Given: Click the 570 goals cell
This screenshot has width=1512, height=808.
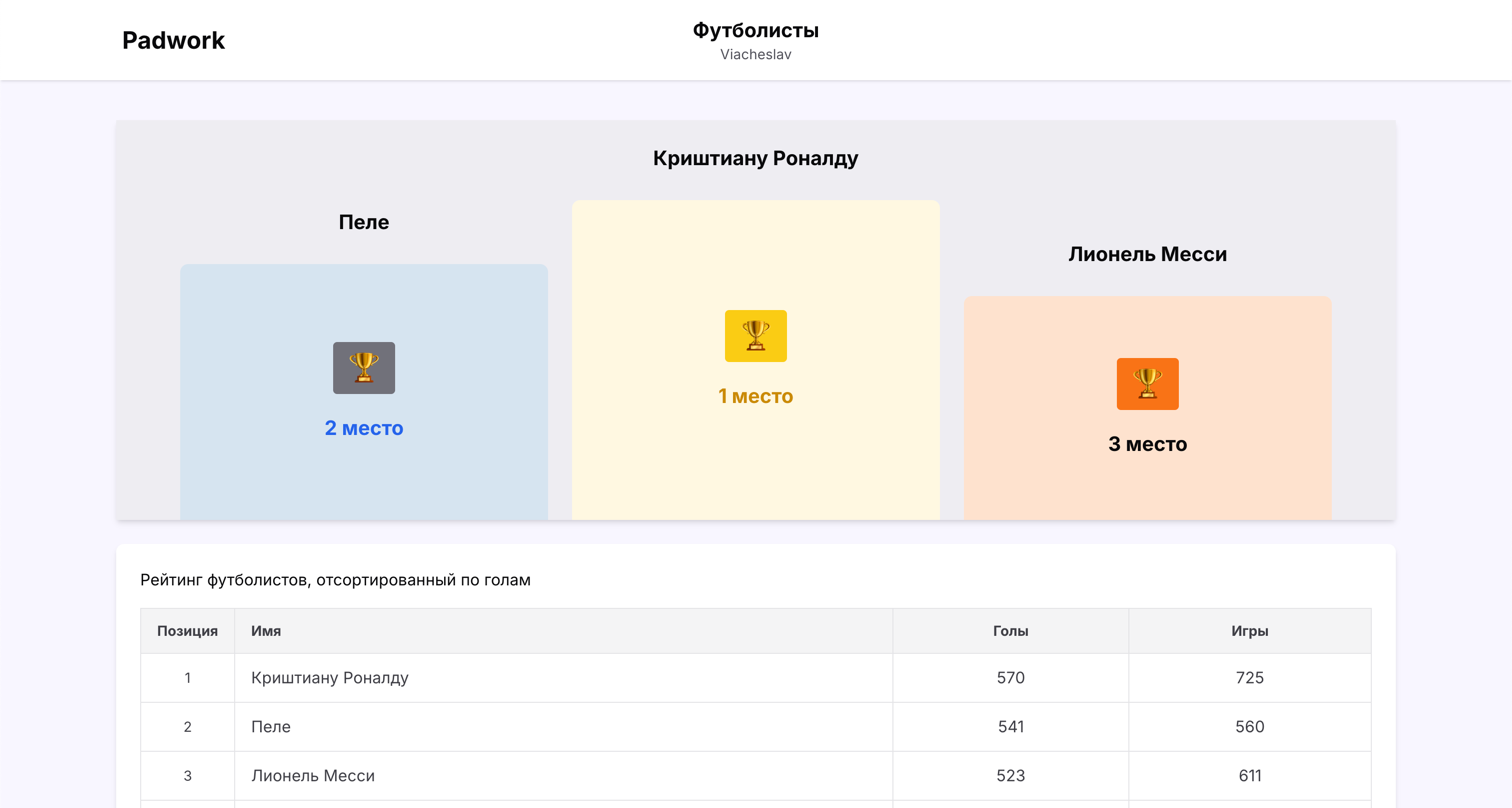Looking at the screenshot, I should [1010, 678].
